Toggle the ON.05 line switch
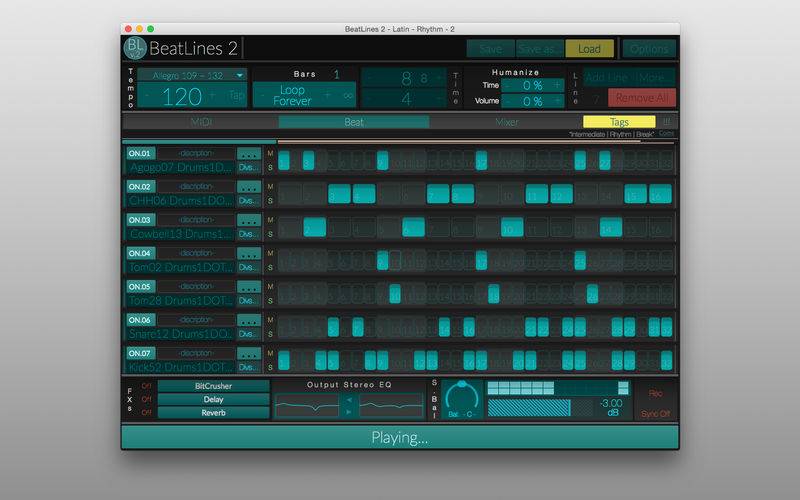The height and width of the screenshot is (500, 800). (140, 287)
